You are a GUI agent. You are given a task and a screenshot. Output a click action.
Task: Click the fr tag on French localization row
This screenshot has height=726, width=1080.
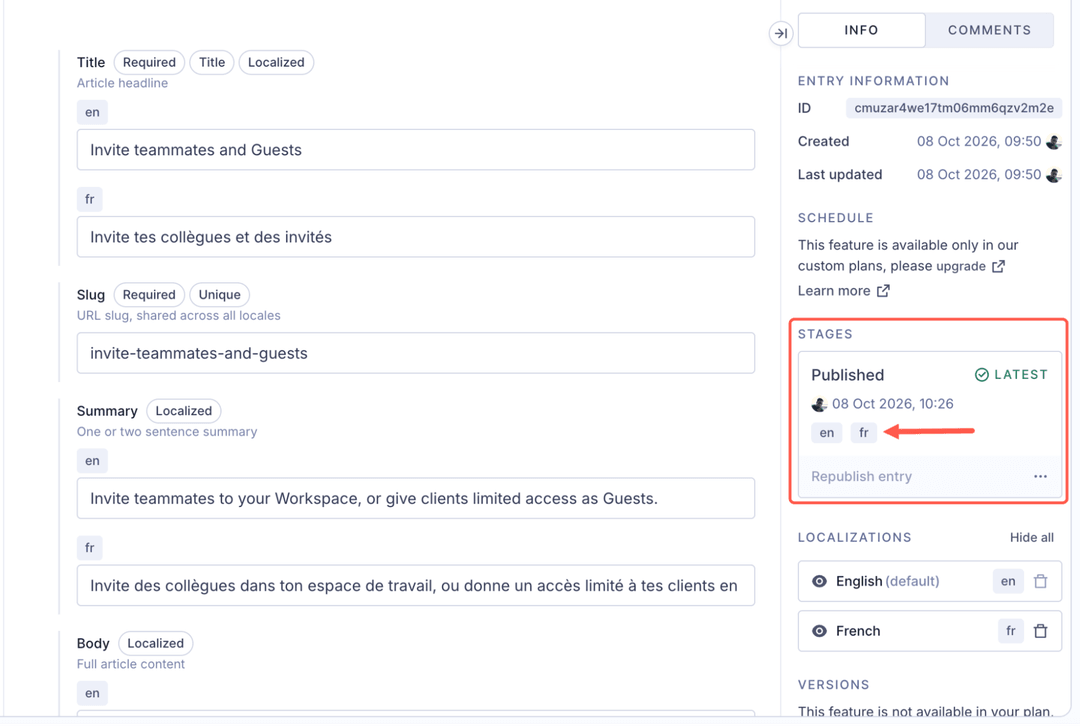point(1010,631)
